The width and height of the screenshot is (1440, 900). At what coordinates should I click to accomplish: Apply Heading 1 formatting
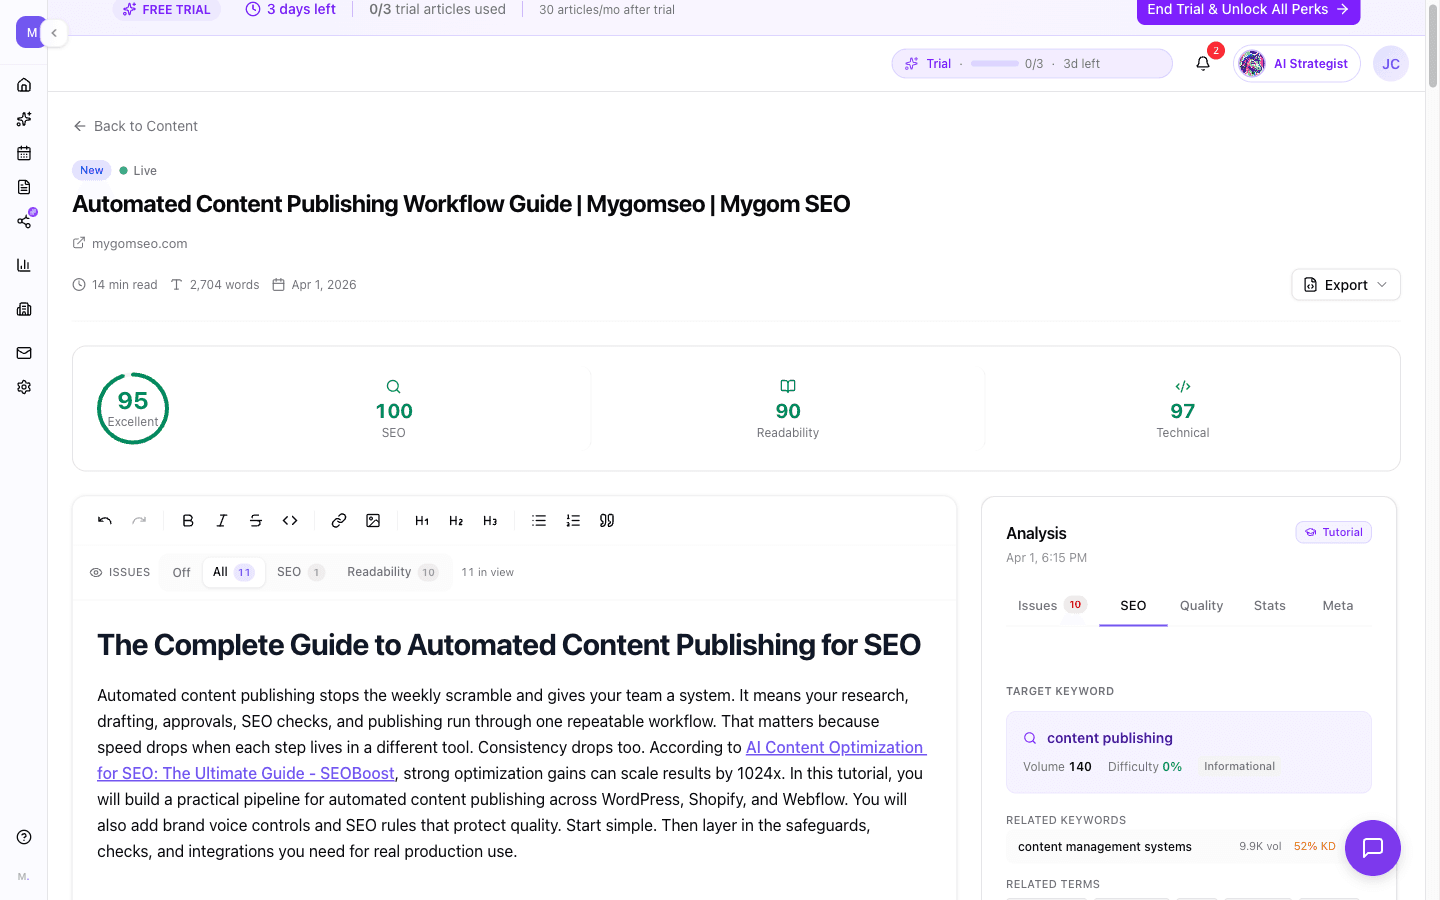(x=421, y=520)
